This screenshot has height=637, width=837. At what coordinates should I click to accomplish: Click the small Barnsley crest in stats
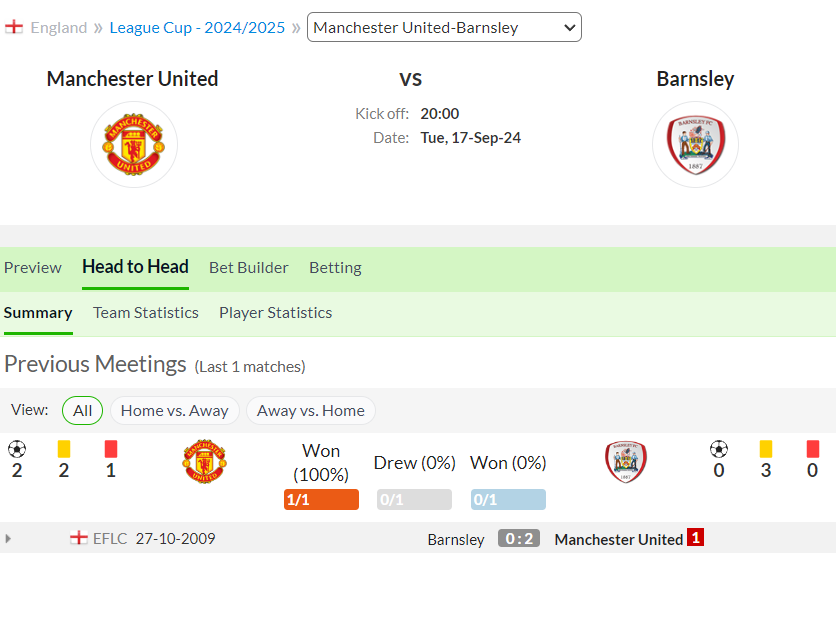coord(626,462)
